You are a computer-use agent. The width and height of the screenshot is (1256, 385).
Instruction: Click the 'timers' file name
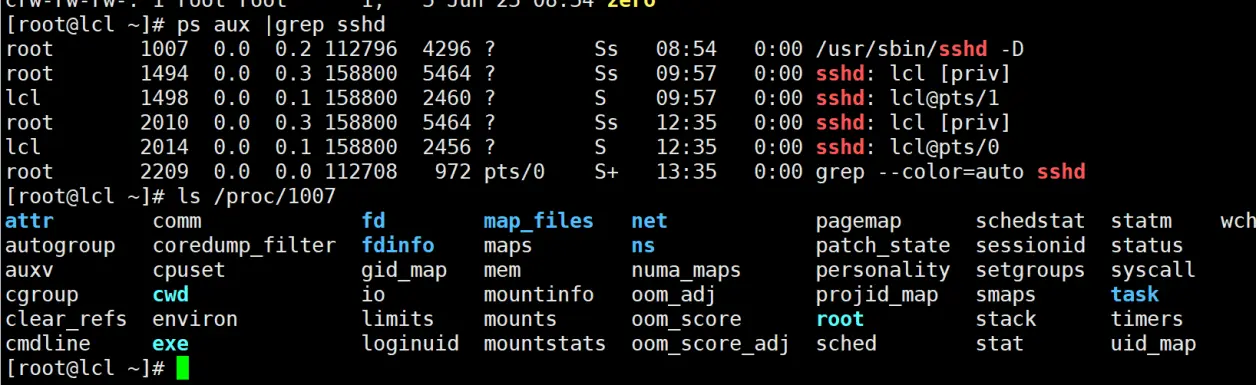(x=1147, y=319)
